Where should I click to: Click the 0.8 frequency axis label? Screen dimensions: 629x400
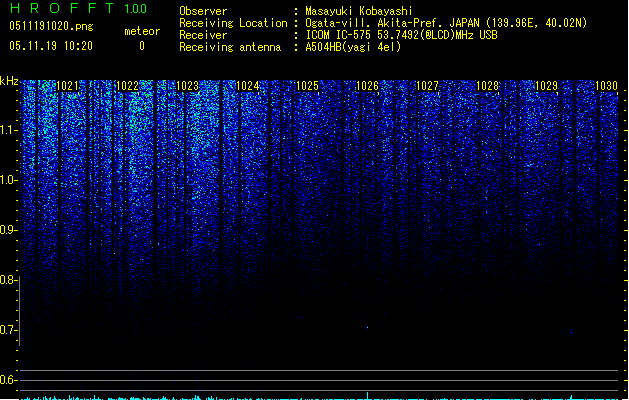(8, 280)
